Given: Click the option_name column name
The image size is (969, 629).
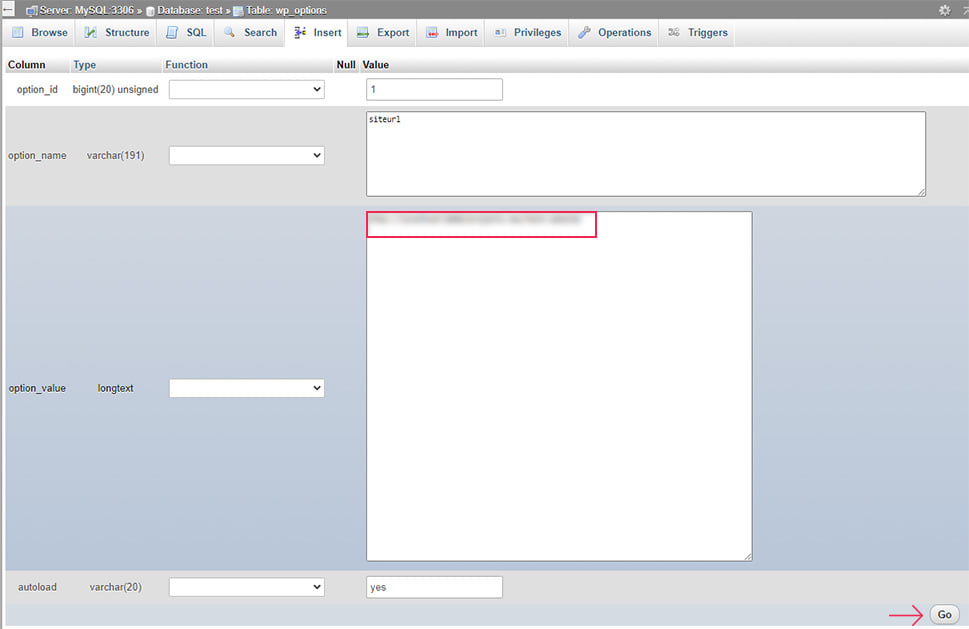Looking at the screenshot, I should pyautogui.click(x=37, y=155).
